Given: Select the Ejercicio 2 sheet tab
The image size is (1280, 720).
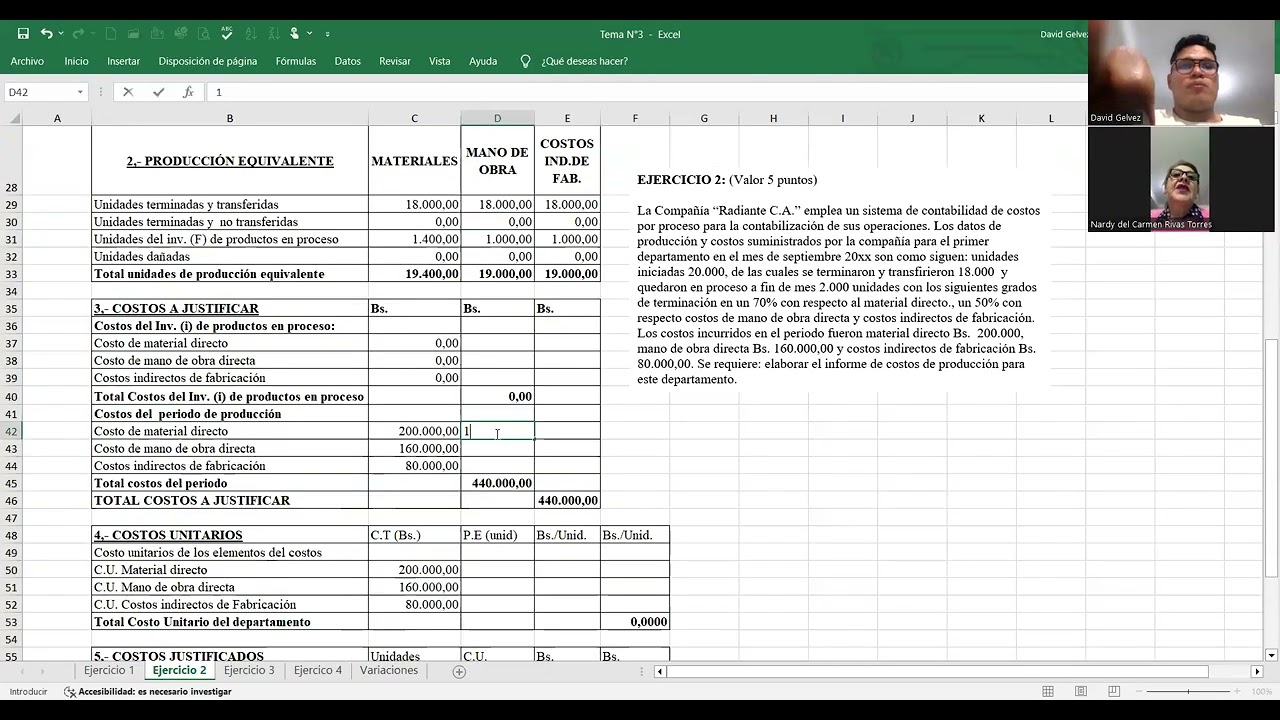Looking at the screenshot, I should click(x=179, y=670).
